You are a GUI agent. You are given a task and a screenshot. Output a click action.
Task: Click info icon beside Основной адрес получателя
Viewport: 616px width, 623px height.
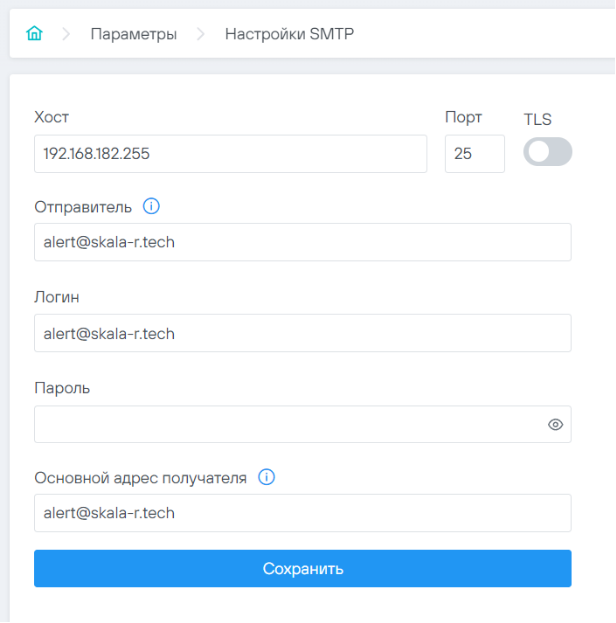[266, 477]
